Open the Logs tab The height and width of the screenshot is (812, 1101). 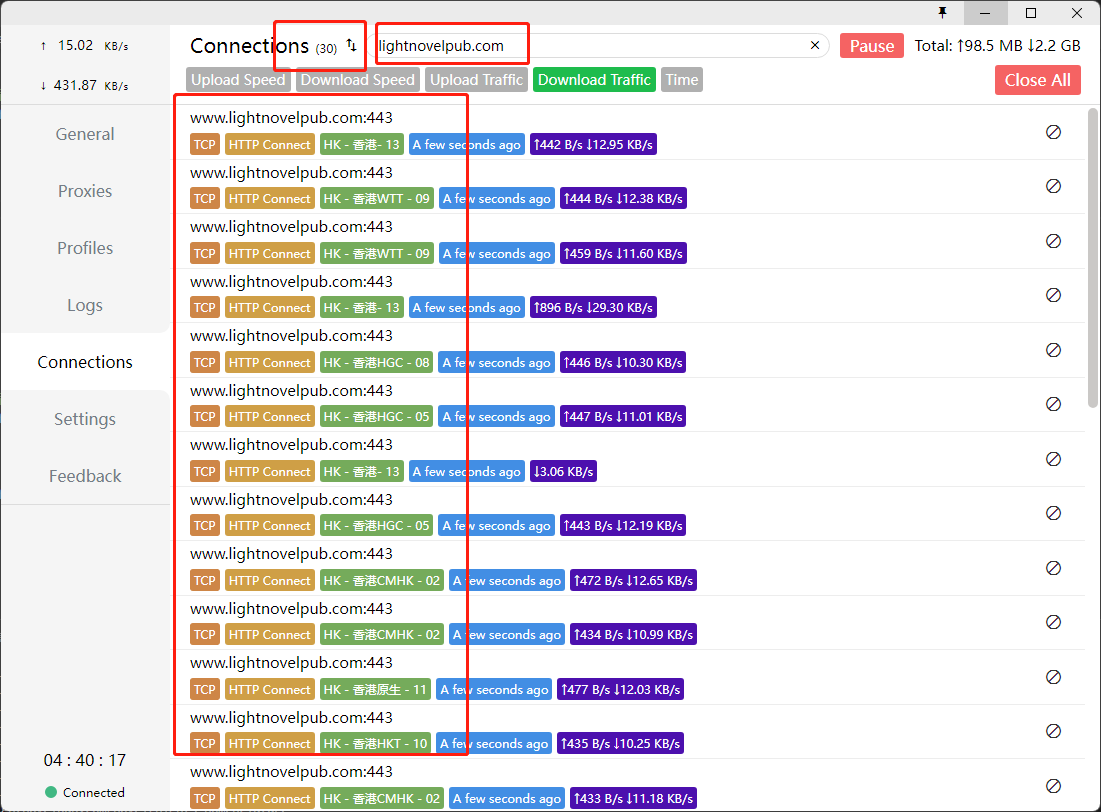pos(85,305)
